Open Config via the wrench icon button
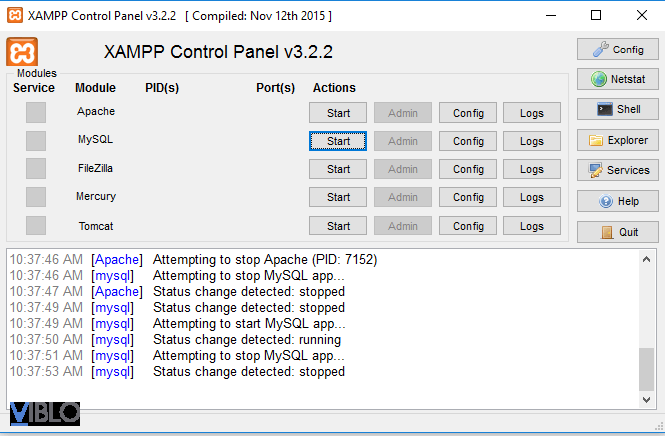Screen dimensions: 665x436 601,49
